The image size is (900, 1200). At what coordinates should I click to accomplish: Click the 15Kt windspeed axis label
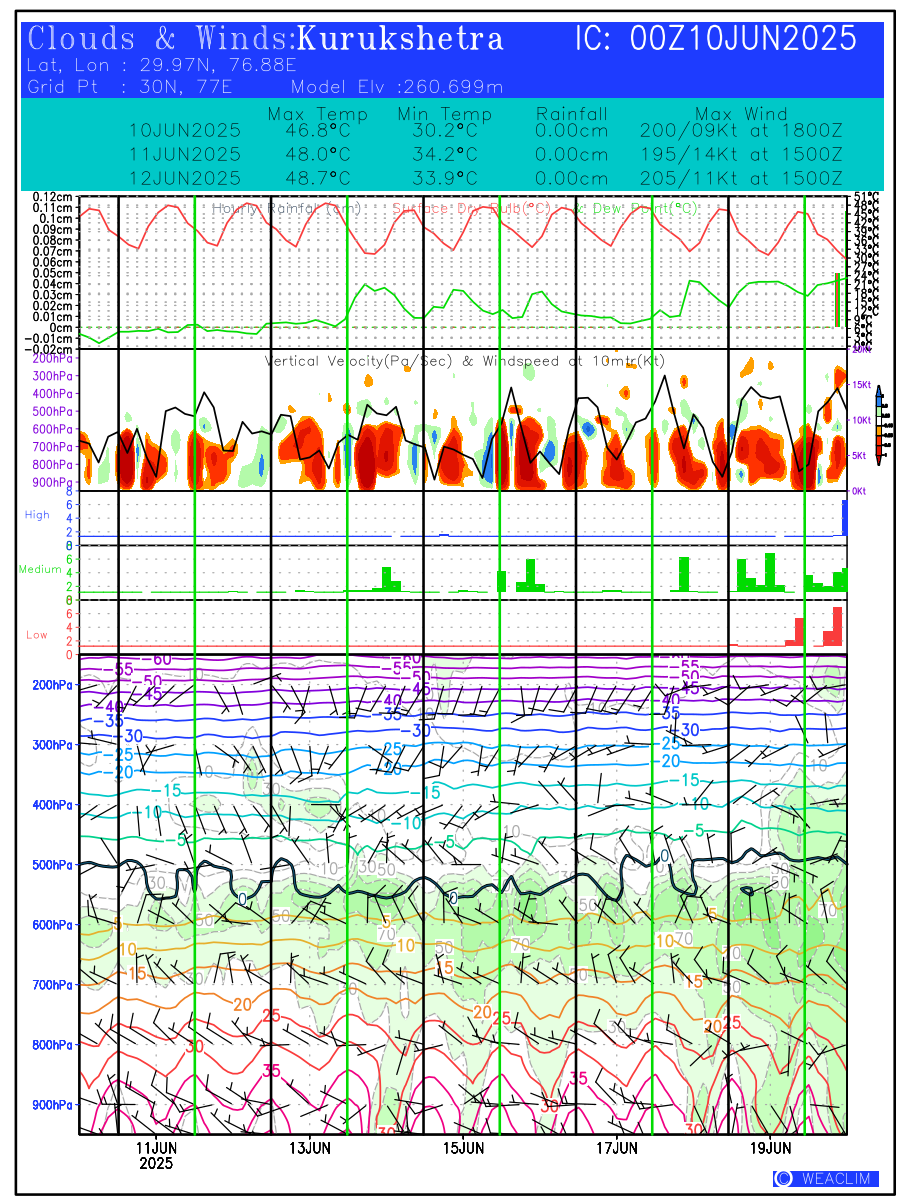(x=862, y=385)
